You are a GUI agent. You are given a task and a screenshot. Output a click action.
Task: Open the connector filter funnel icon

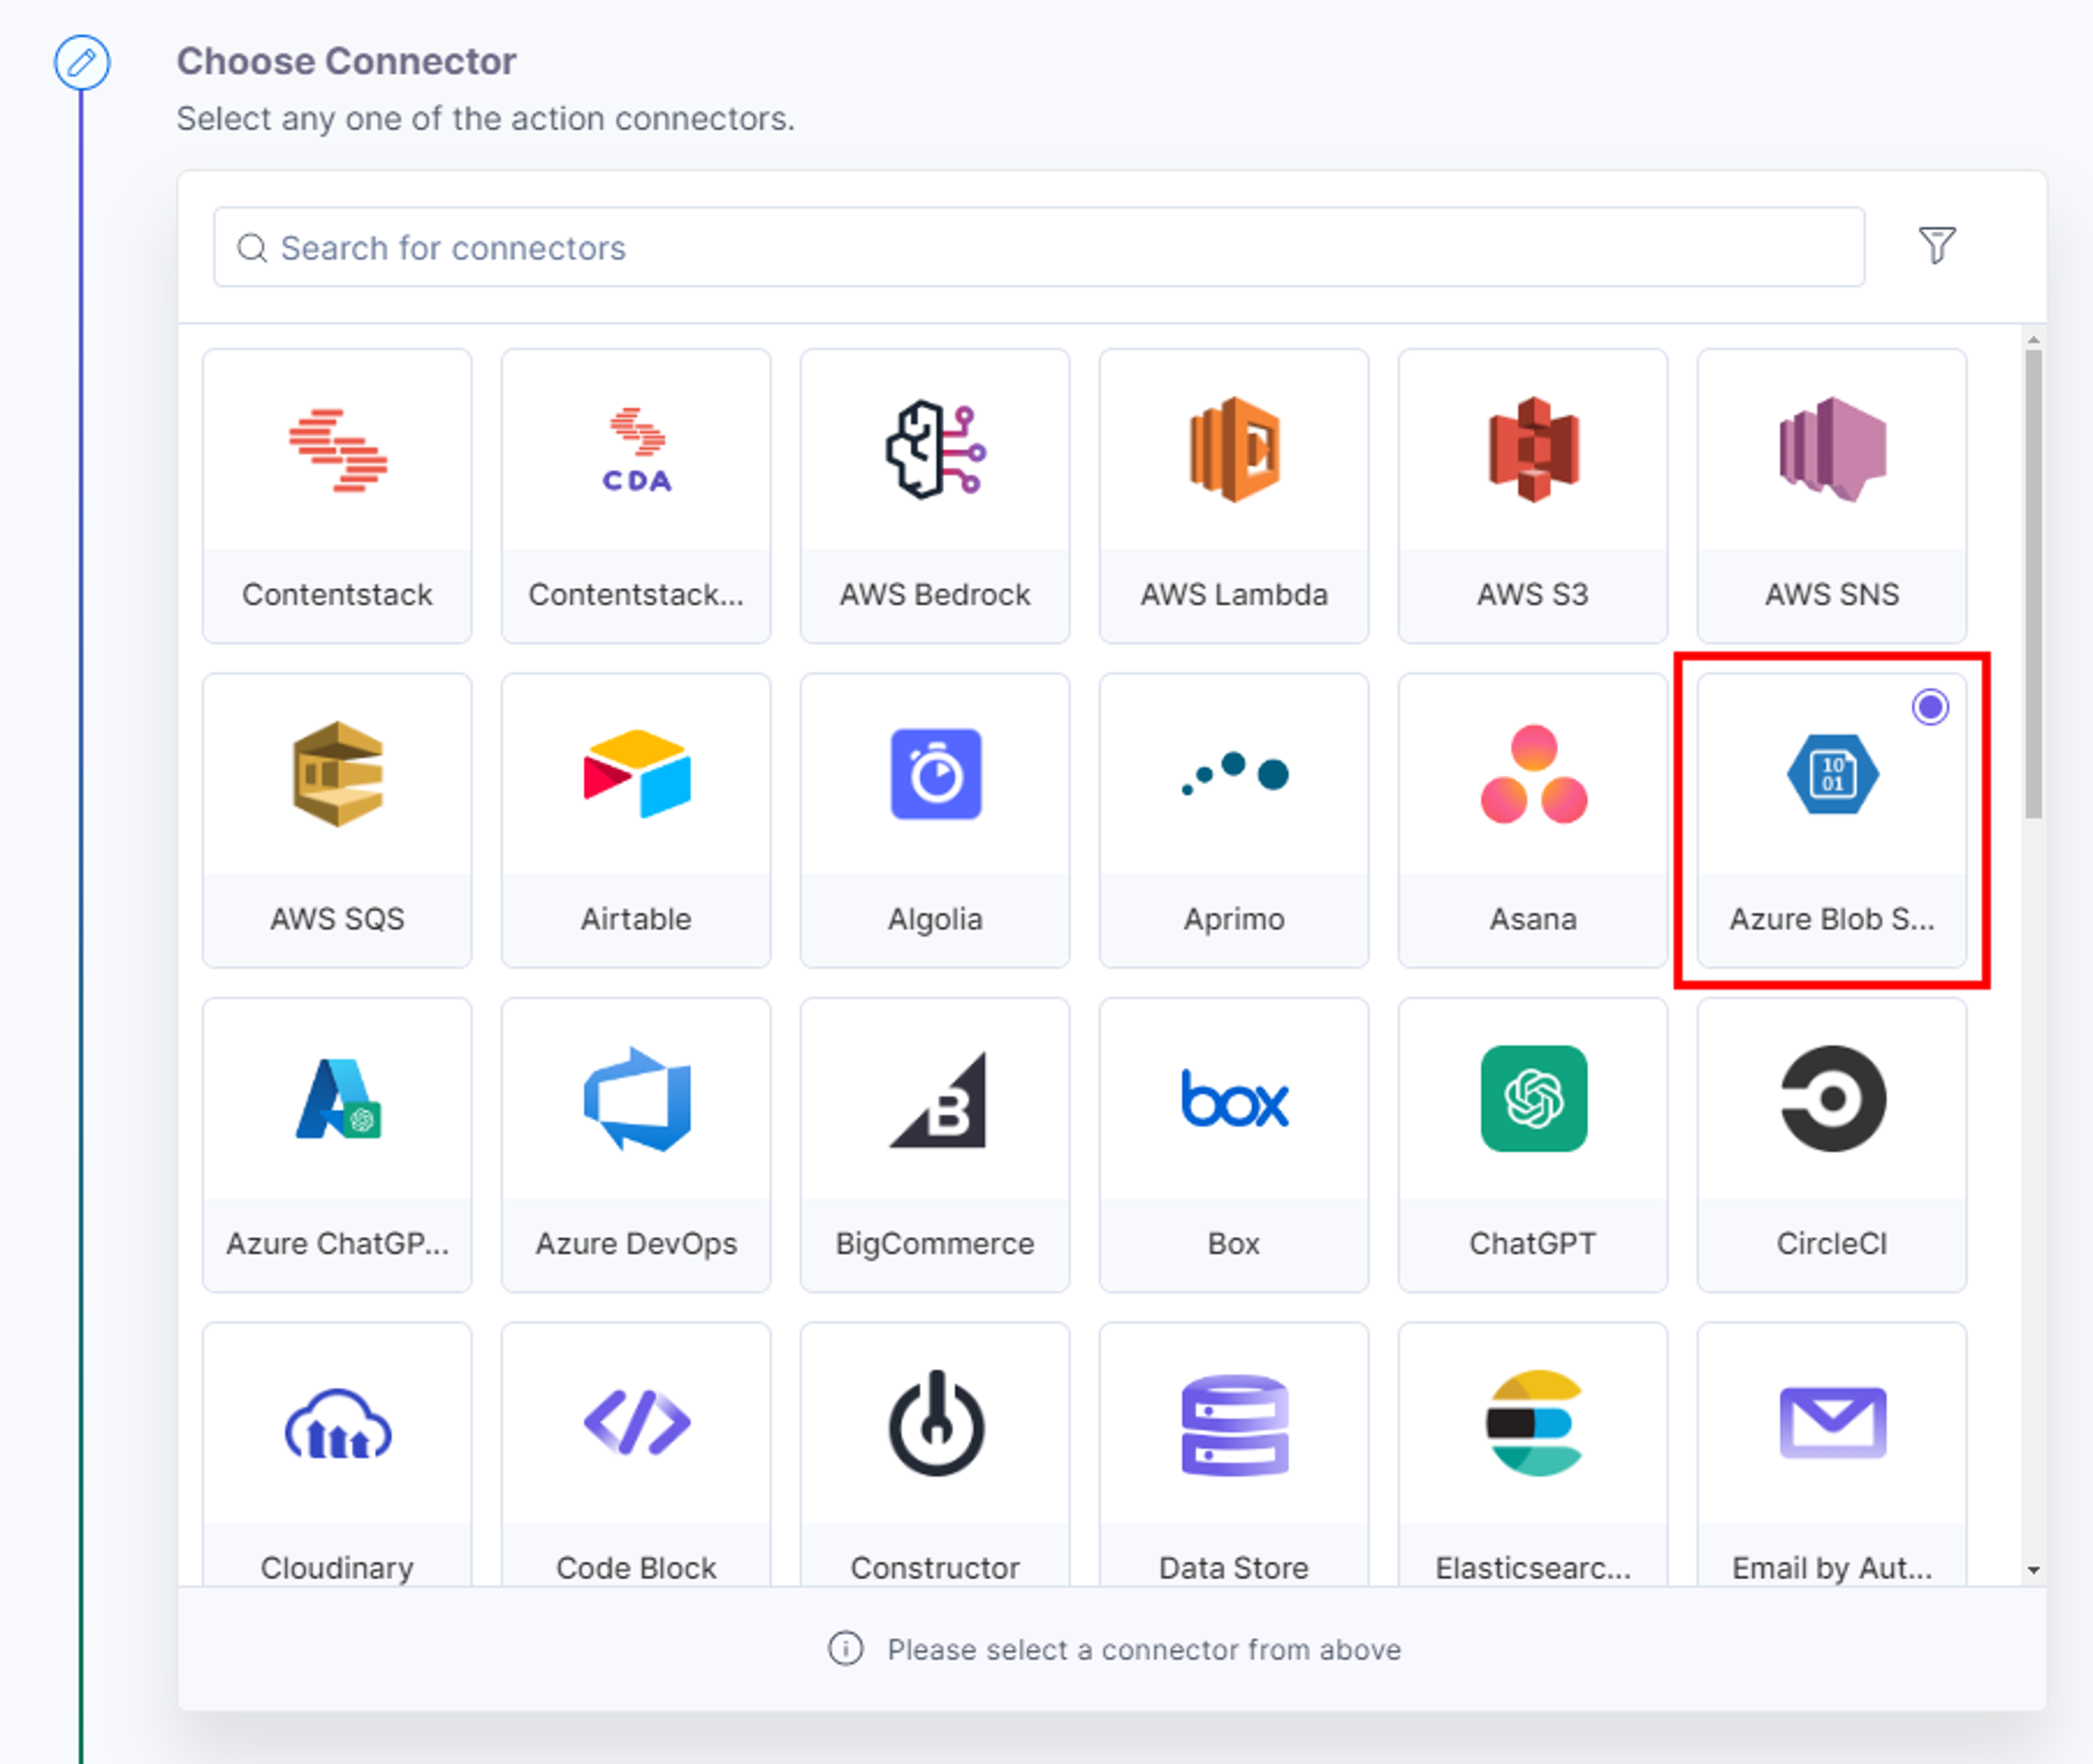tap(1936, 245)
